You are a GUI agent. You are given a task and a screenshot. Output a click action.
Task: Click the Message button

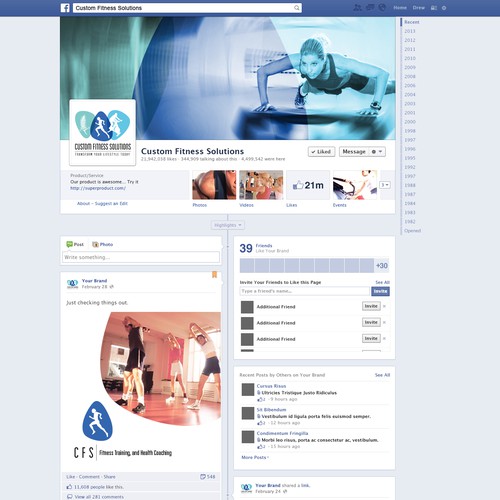click(354, 152)
